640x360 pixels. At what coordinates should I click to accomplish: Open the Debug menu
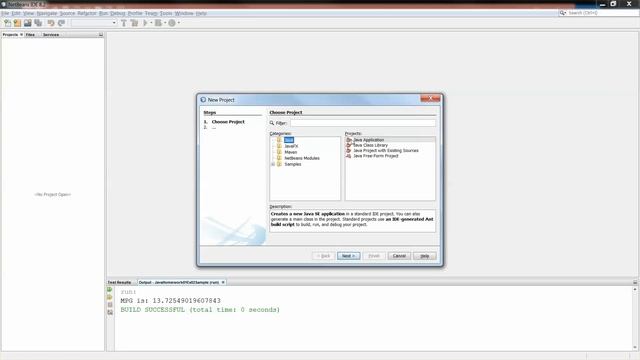pyautogui.click(x=118, y=13)
